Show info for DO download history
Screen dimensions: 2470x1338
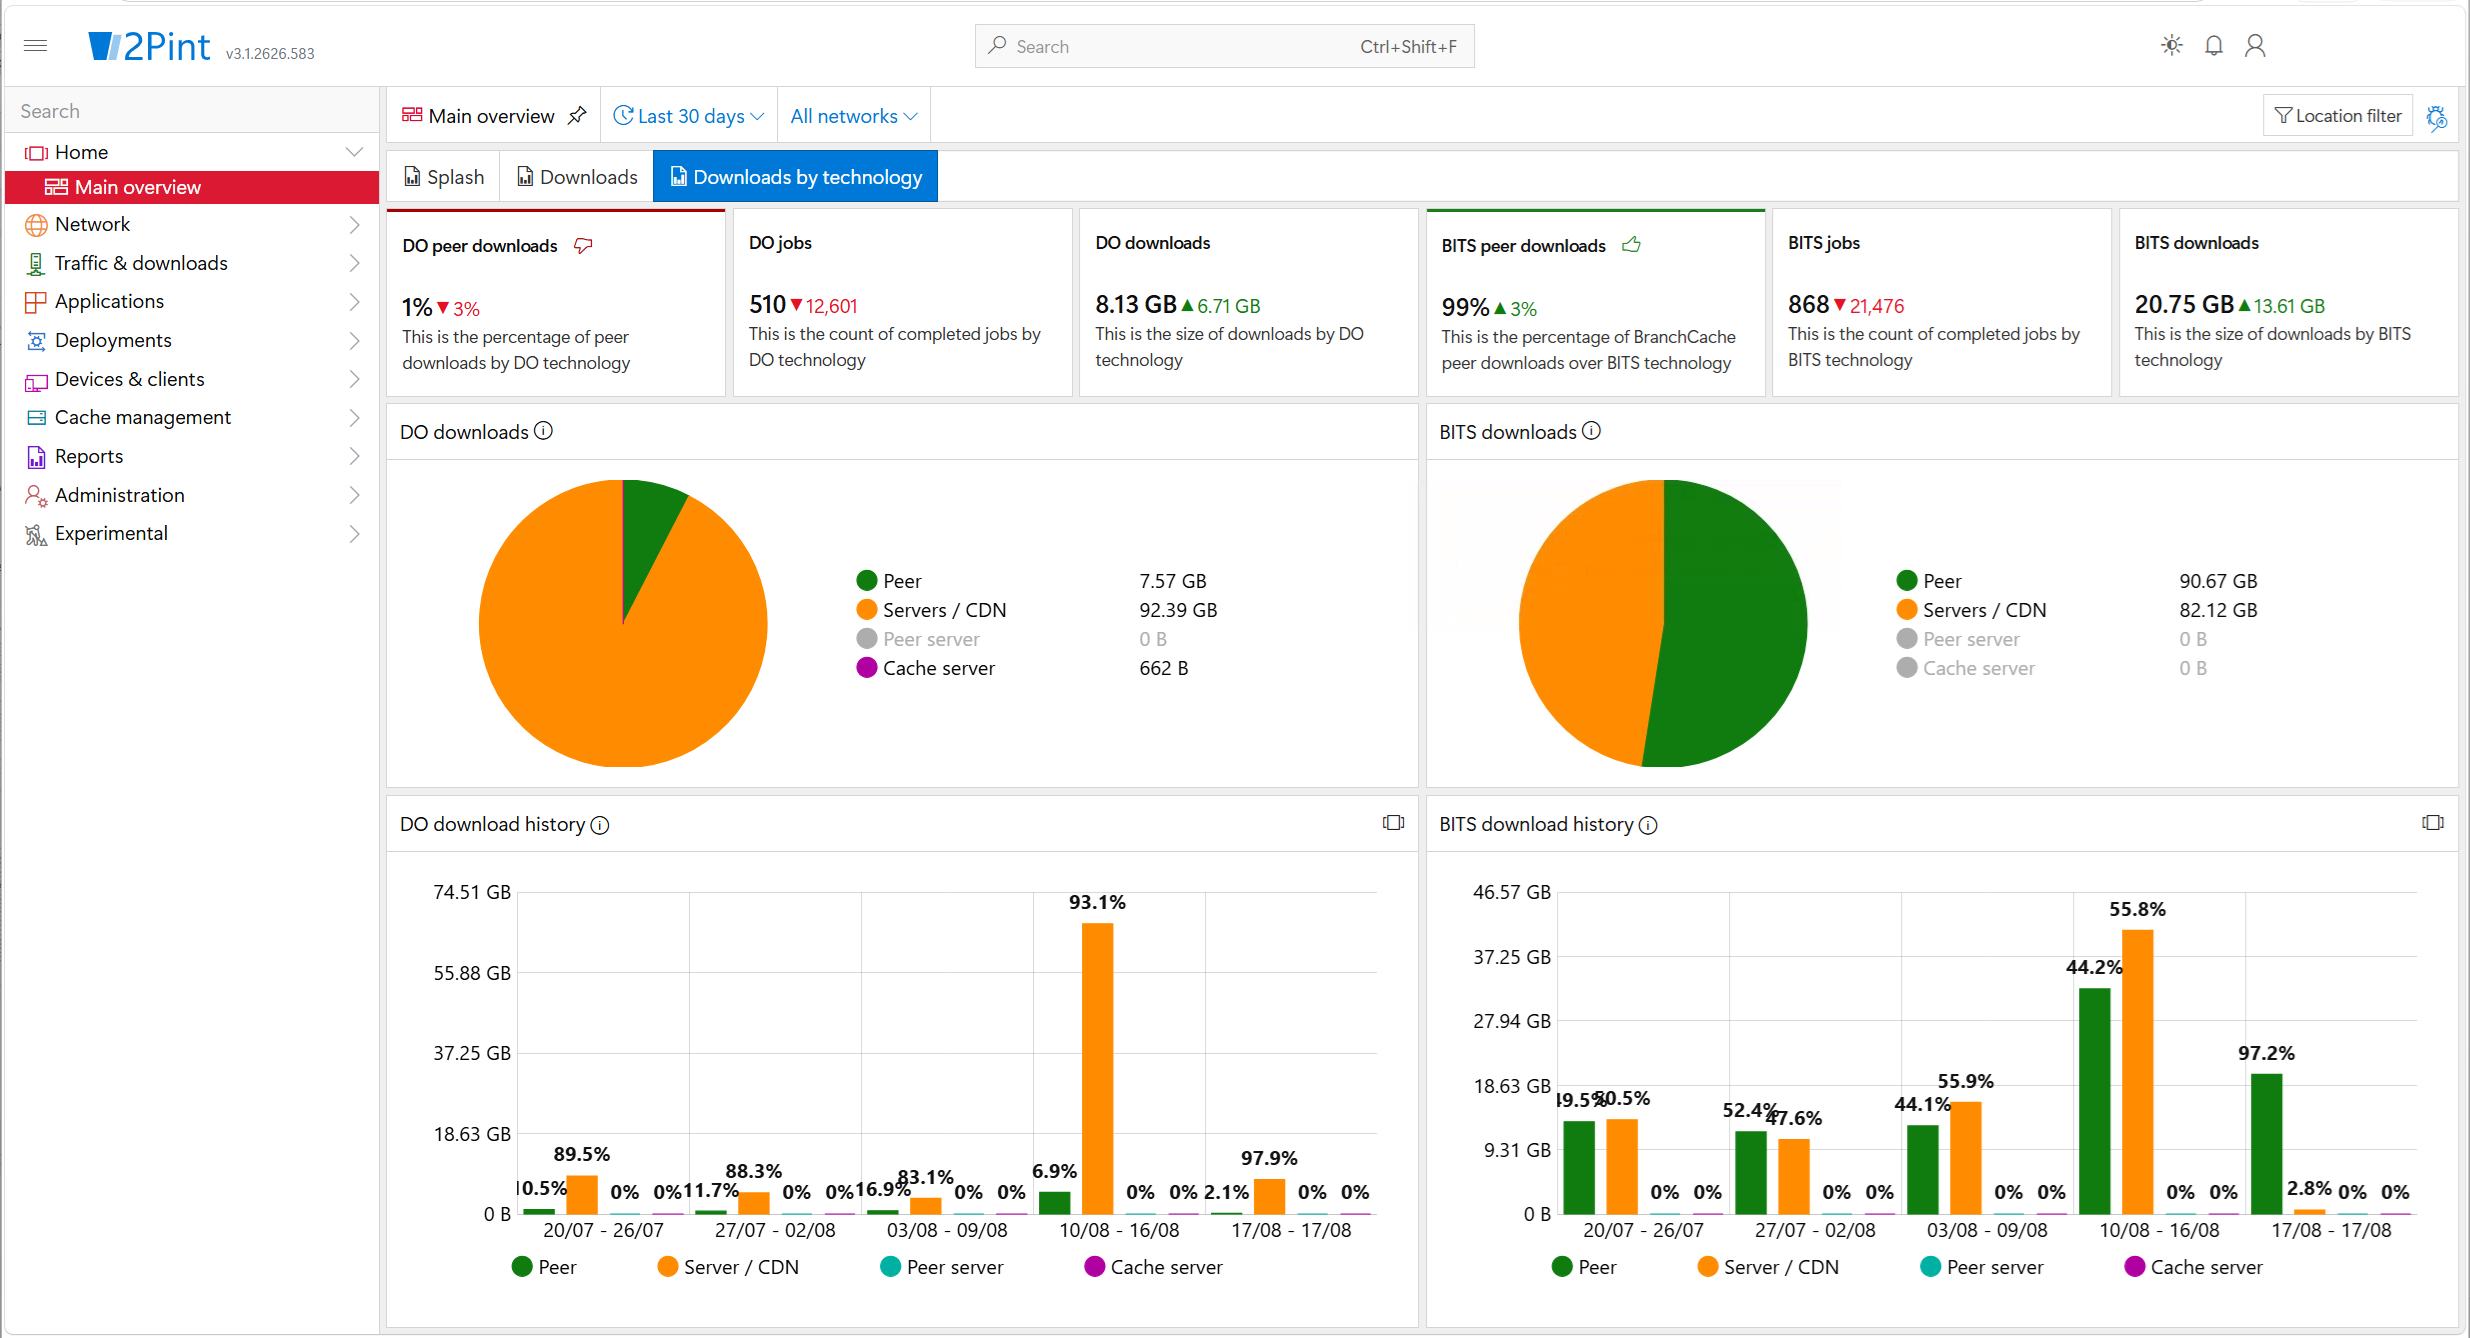[600, 825]
